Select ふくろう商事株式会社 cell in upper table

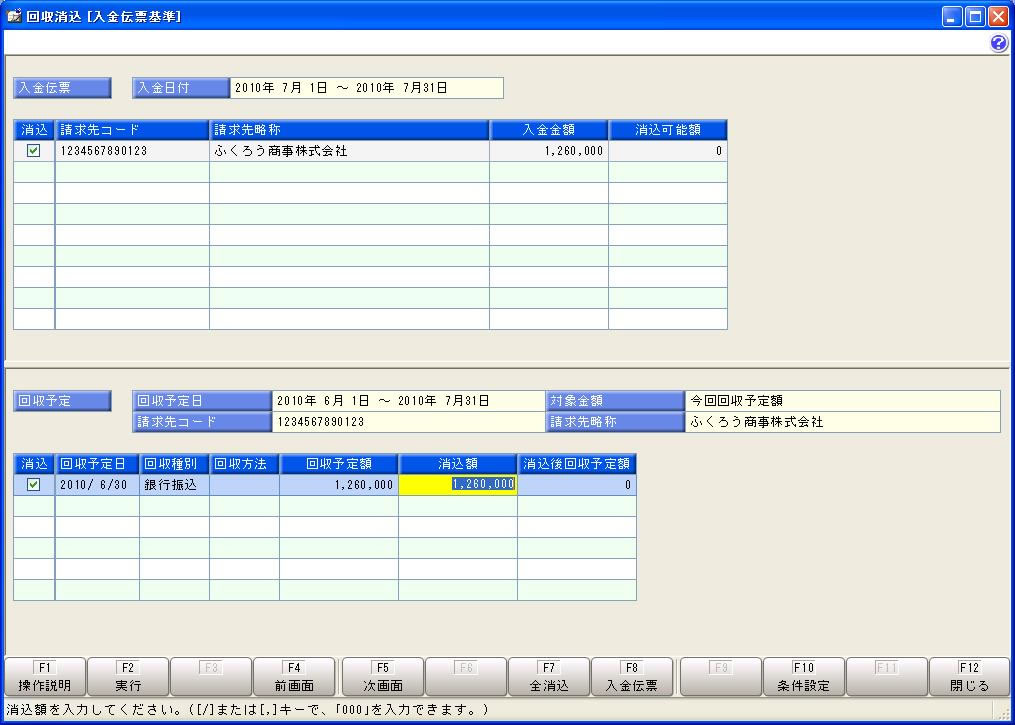350,151
